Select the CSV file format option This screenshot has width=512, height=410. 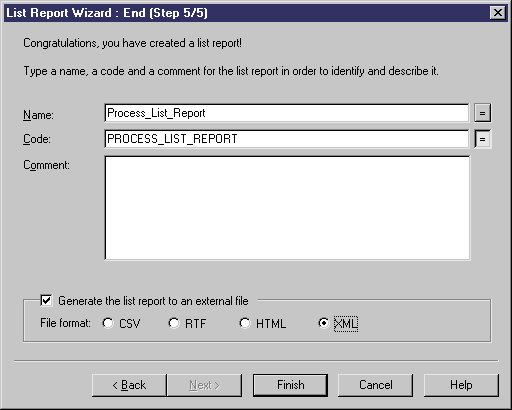(x=108, y=323)
